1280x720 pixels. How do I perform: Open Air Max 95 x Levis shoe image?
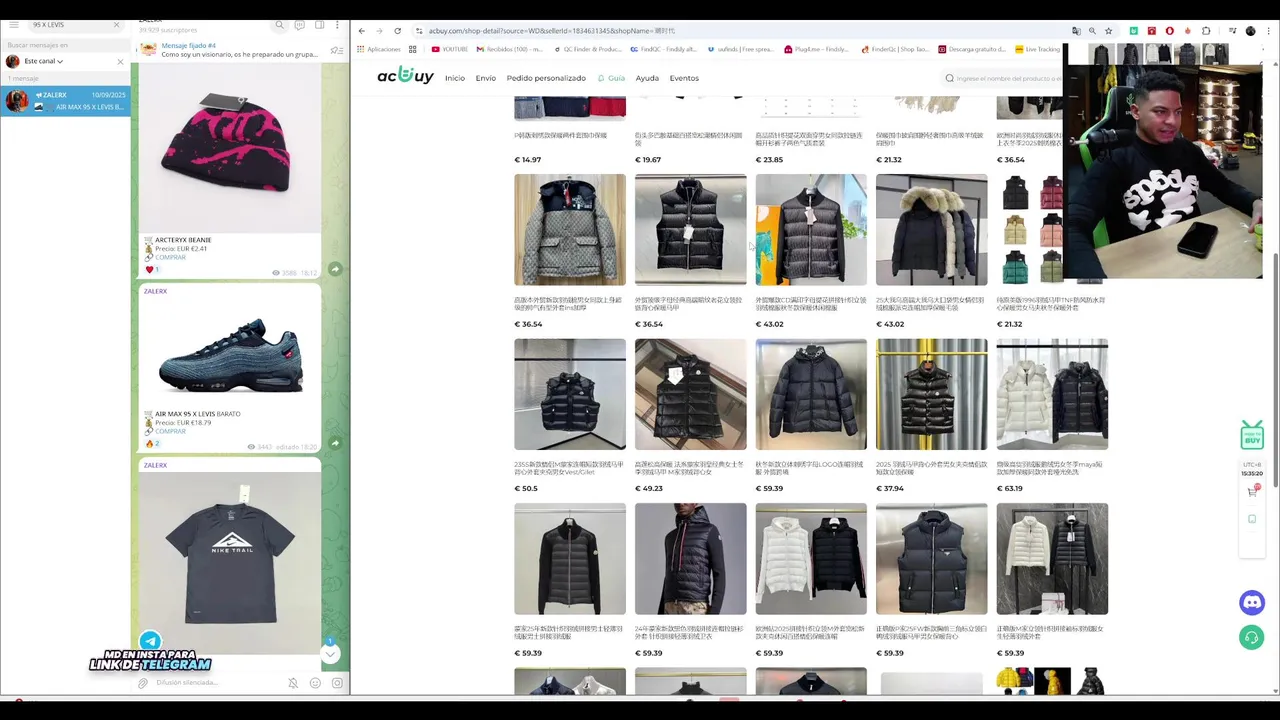230,353
